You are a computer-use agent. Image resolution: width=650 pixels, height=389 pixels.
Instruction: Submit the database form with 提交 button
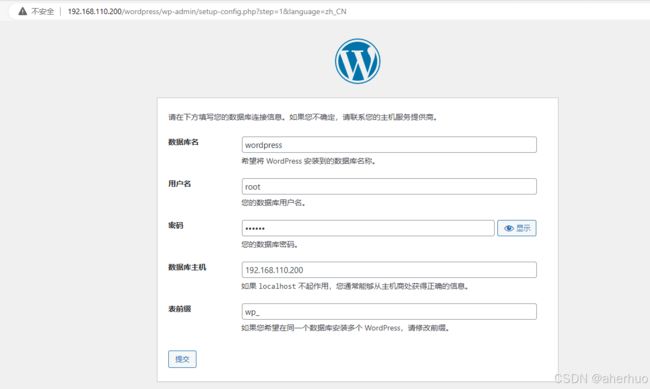(x=182, y=359)
